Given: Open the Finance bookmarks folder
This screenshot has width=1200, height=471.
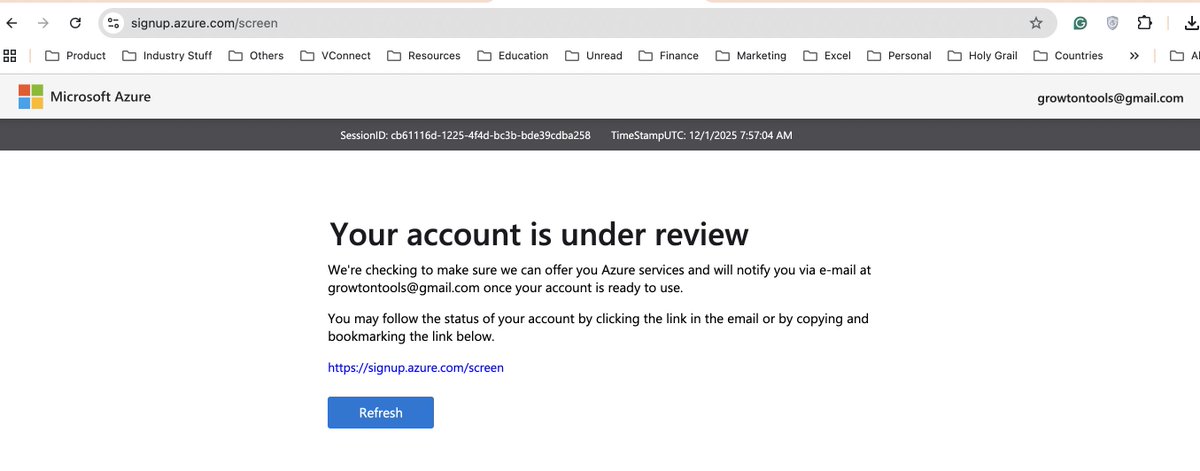Looking at the screenshot, I should [669, 56].
